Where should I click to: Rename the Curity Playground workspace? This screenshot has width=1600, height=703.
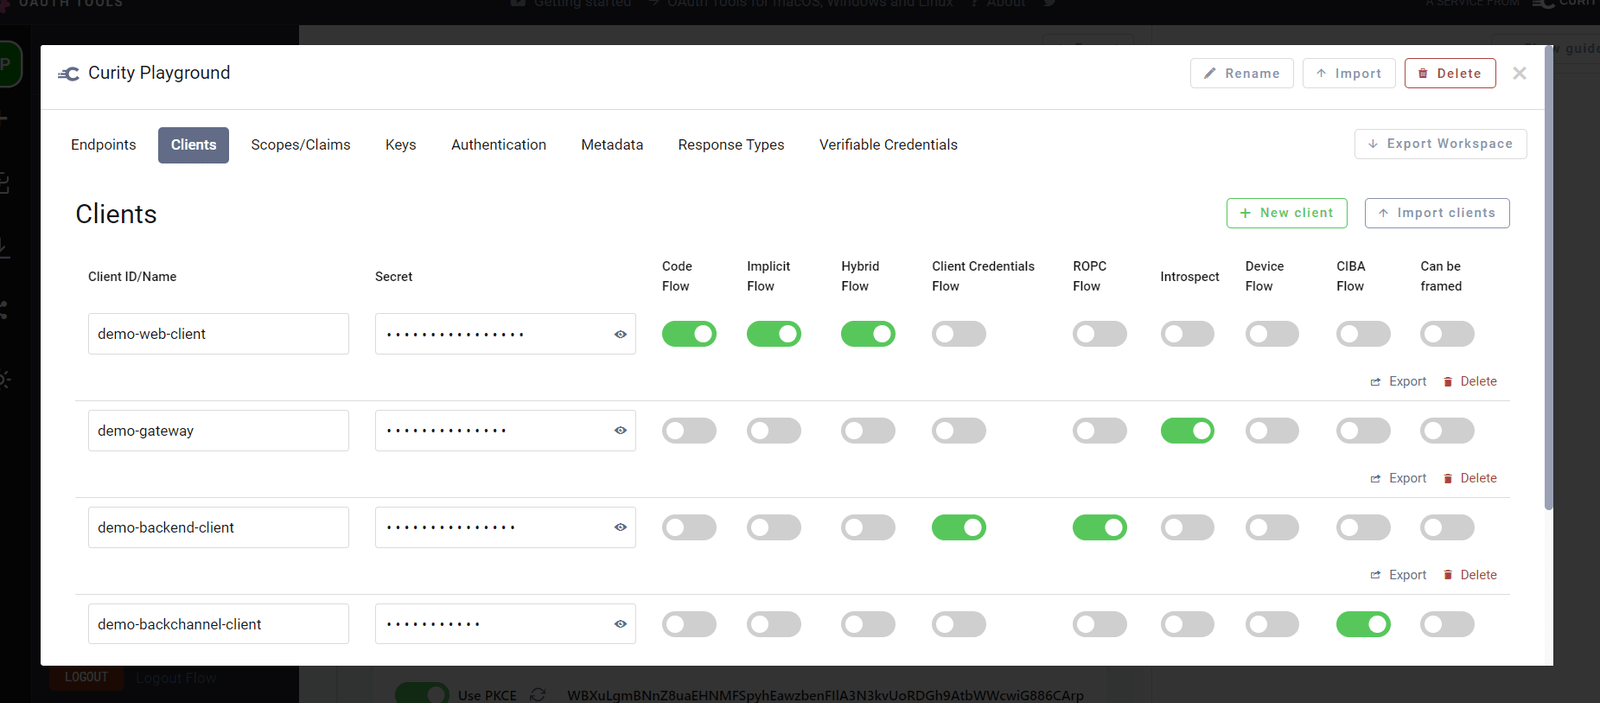1241,73
